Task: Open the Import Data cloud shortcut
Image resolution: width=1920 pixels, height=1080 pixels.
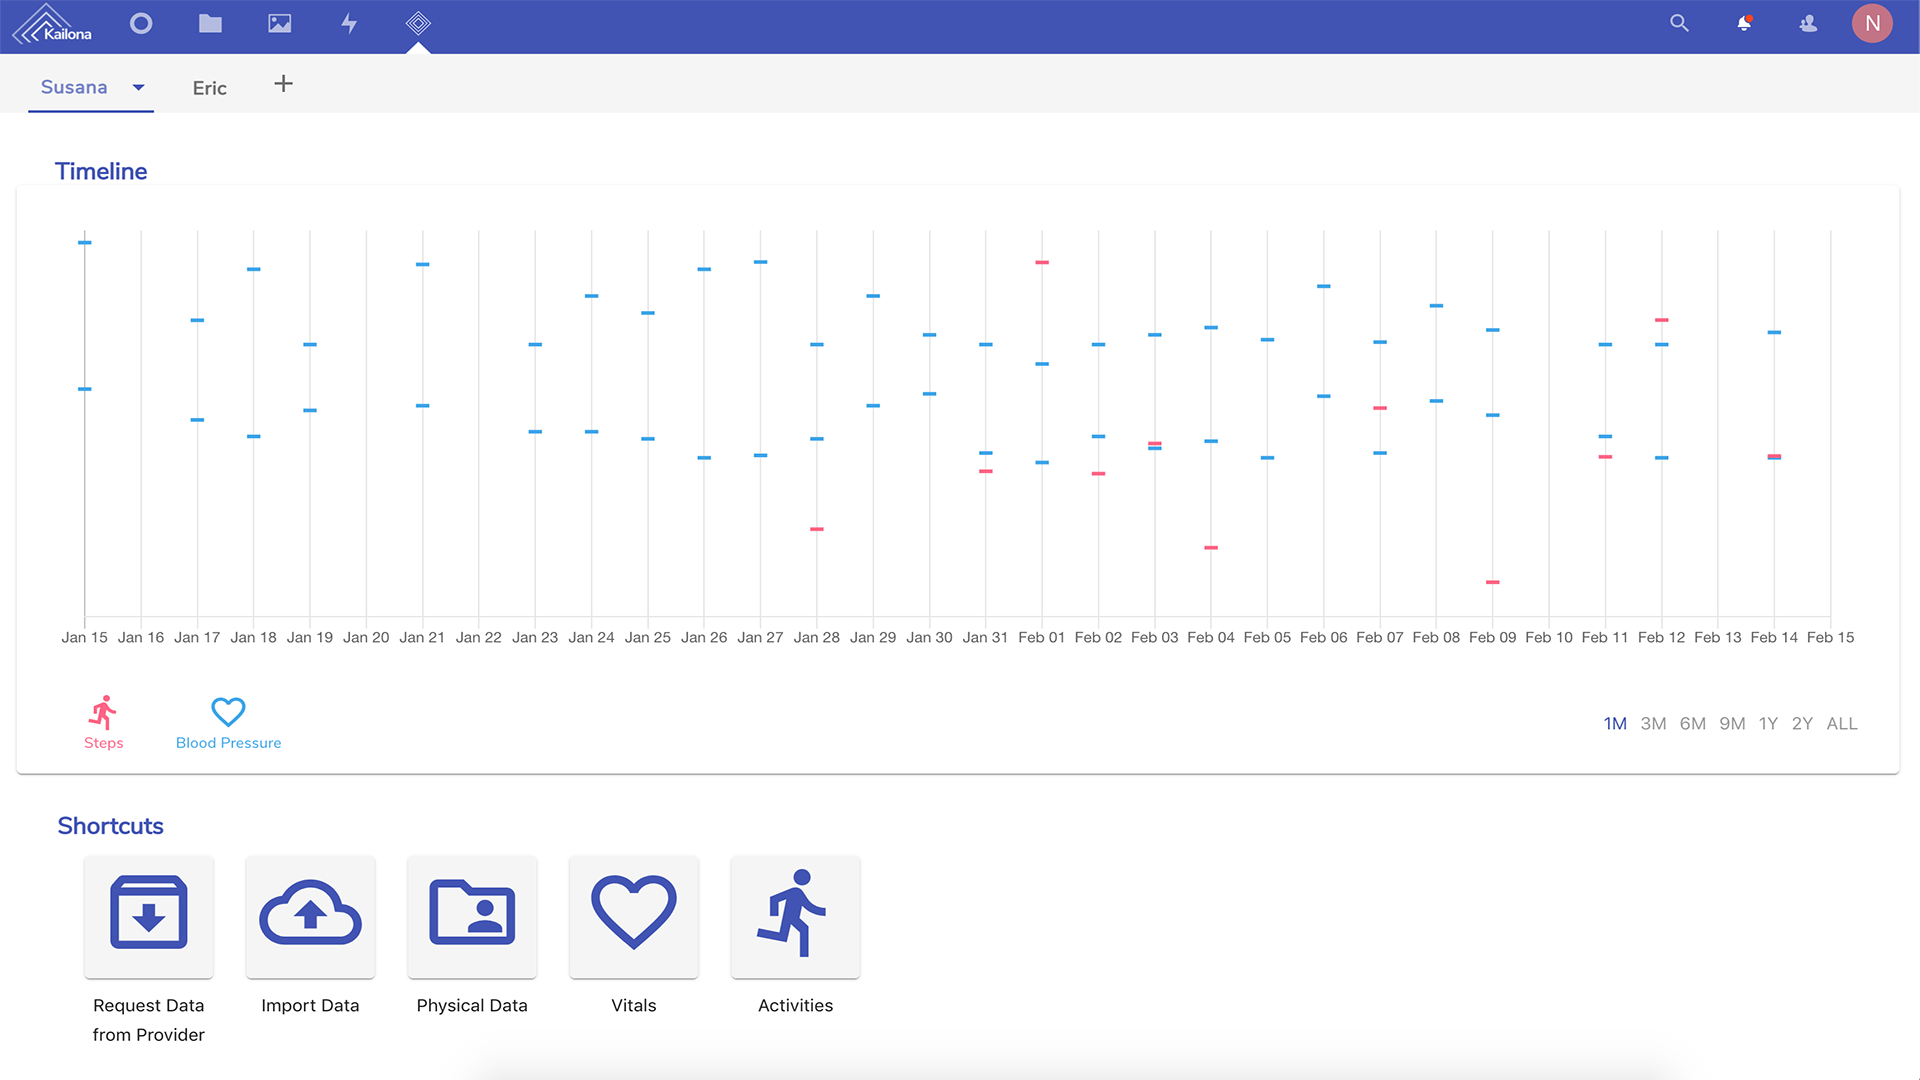Action: click(310, 916)
